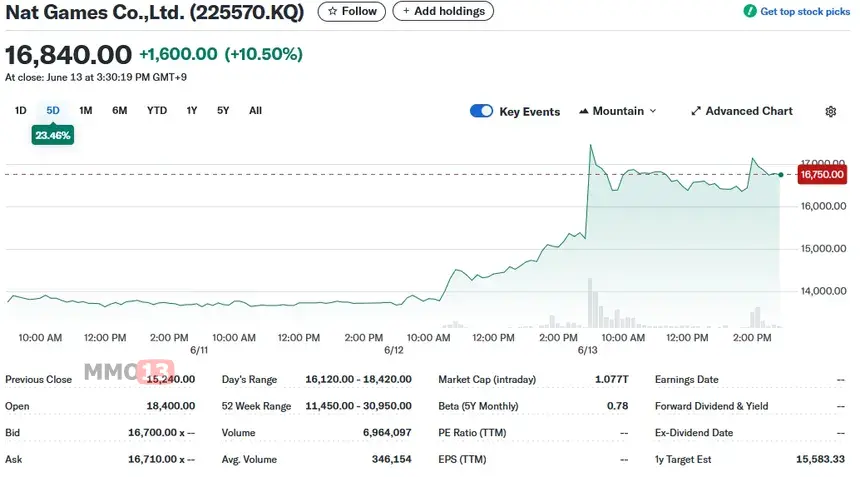Open chart settings gear icon
The image size is (860, 477).
830,111
